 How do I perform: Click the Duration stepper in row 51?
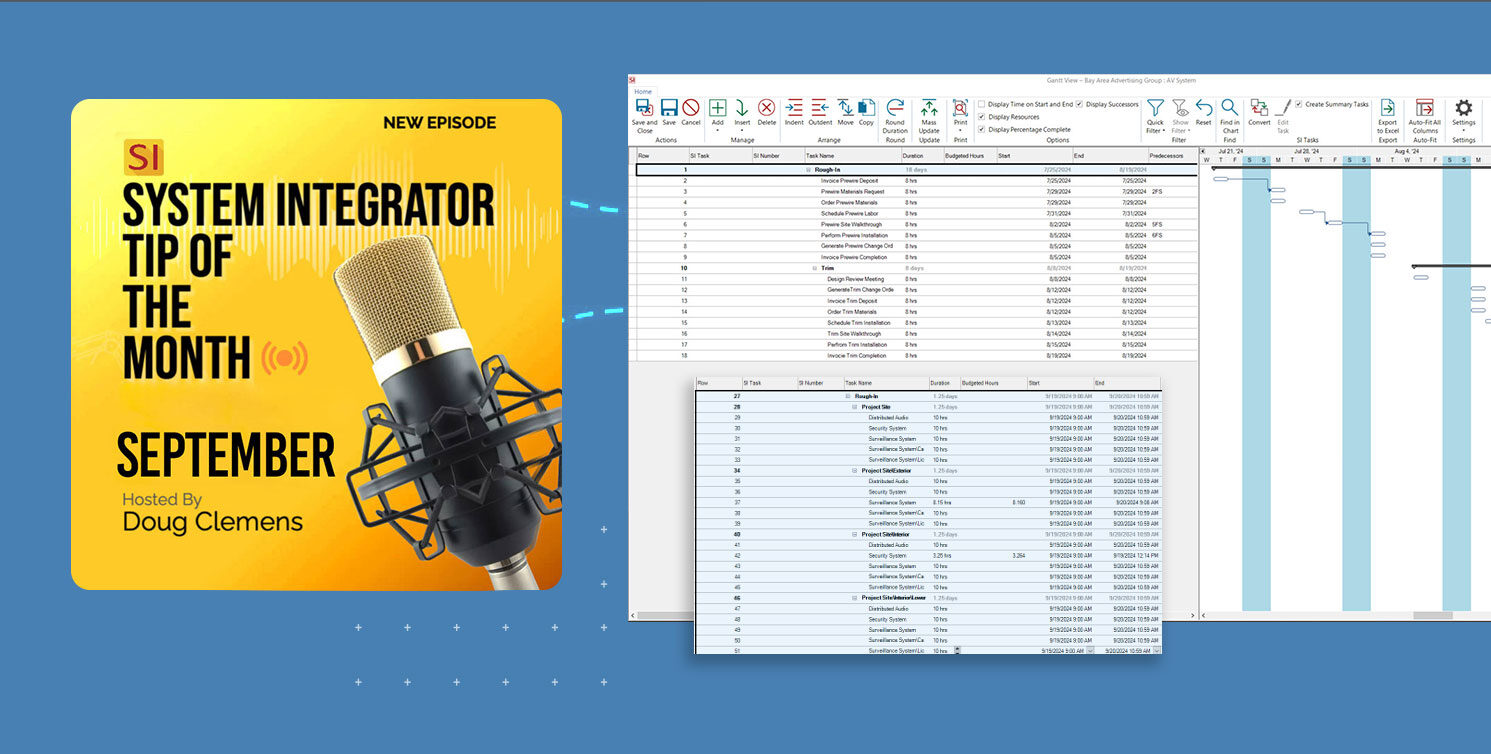[x=957, y=650]
